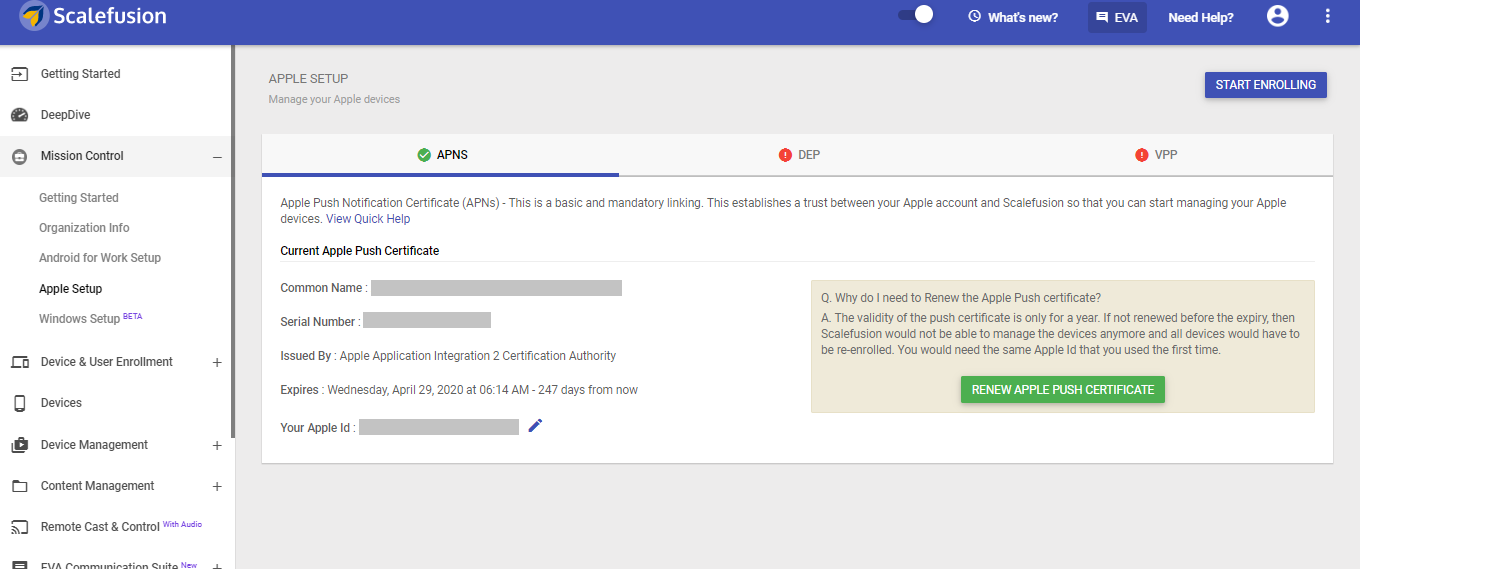Click the Need Help? link
This screenshot has width=1501, height=569.
pos(1201,17)
